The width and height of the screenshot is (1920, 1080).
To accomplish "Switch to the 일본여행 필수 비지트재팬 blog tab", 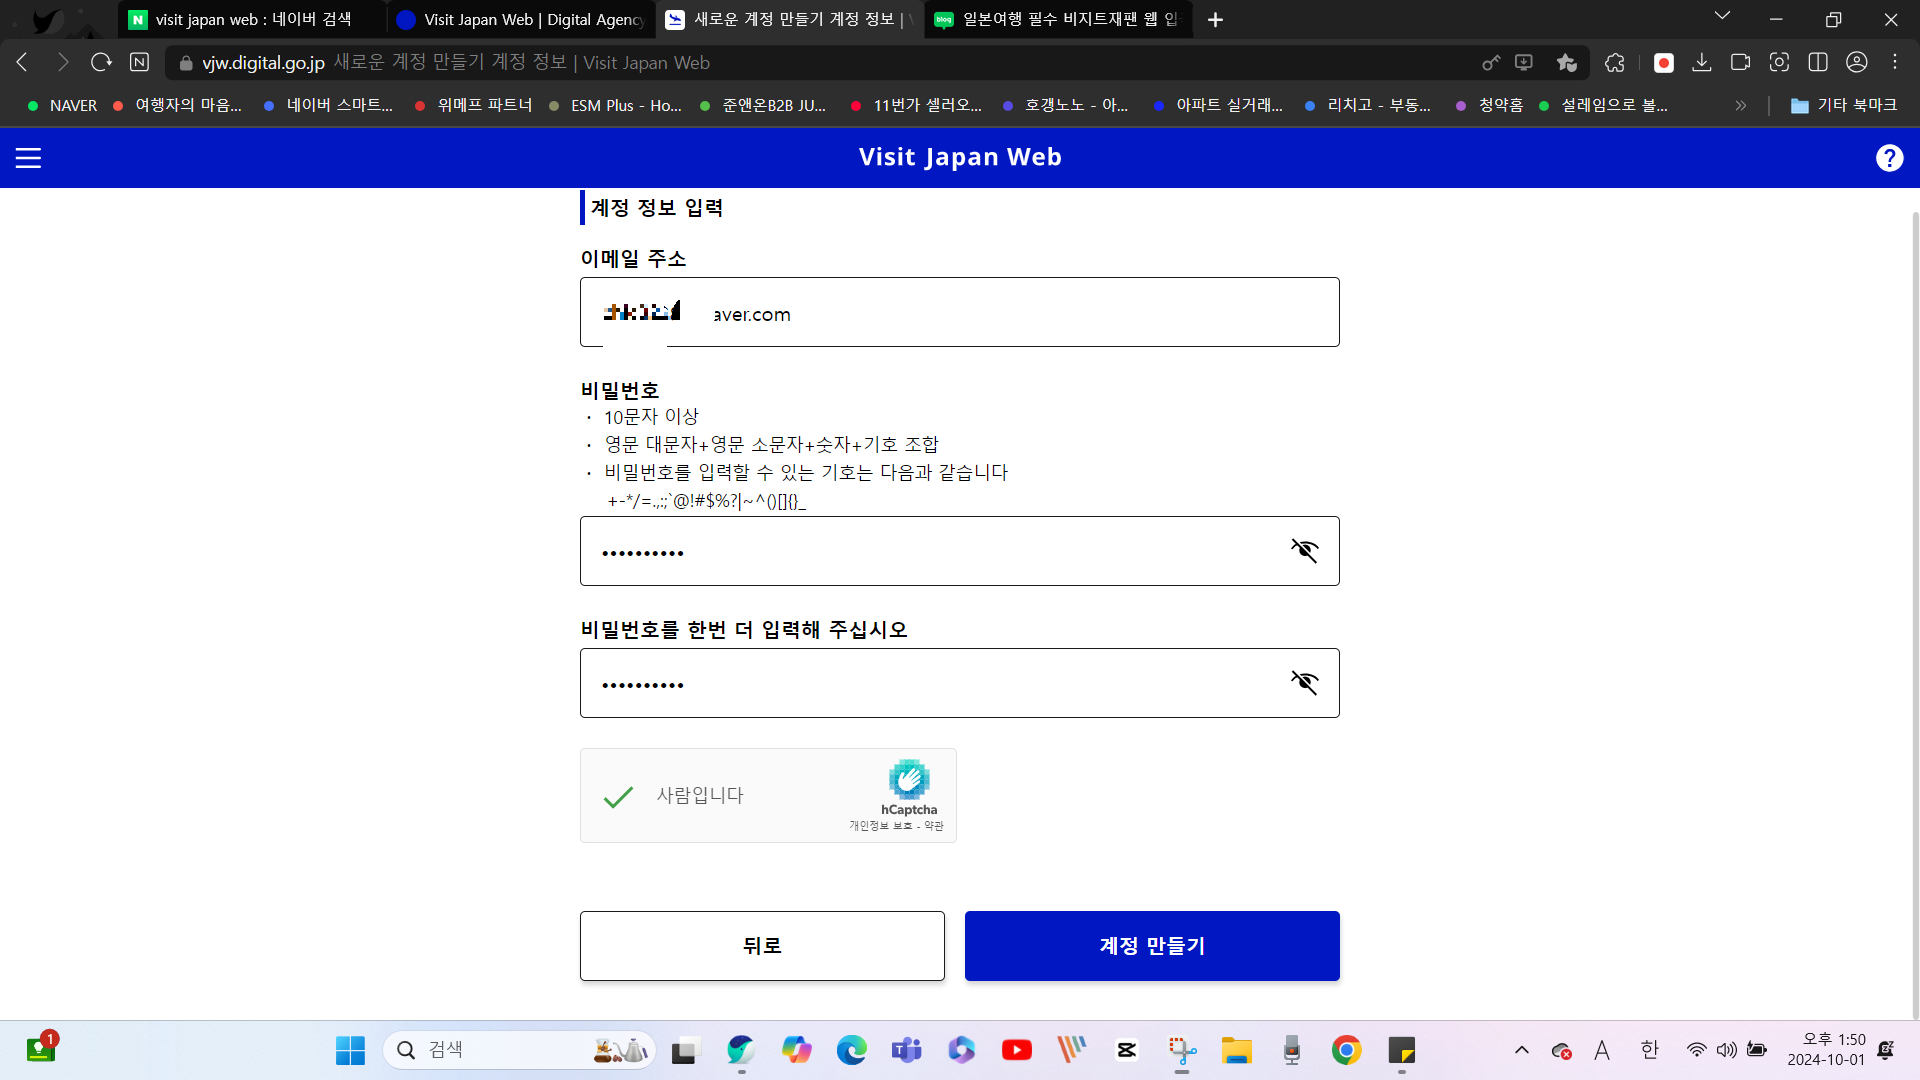I will 1058,20.
